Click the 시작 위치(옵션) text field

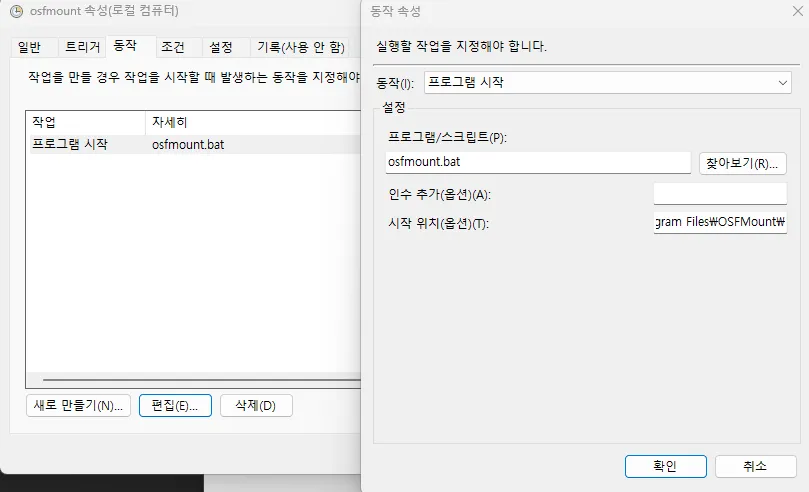(x=719, y=222)
